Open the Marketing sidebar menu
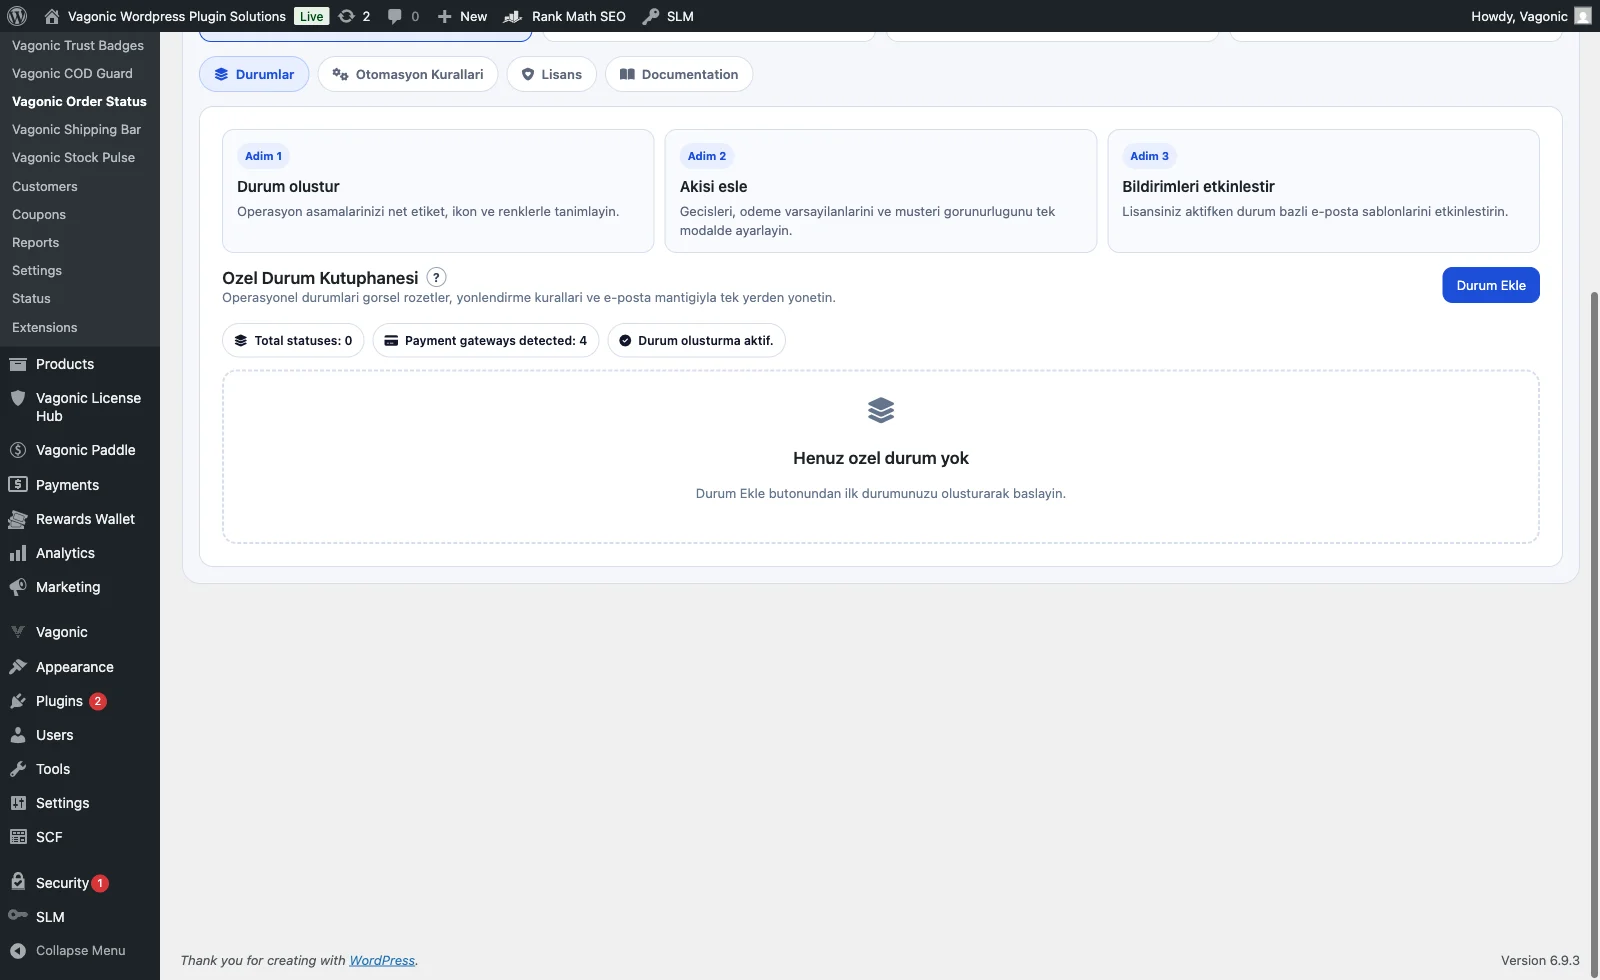Image resolution: width=1600 pixels, height=980 pixels. (x=80, y=587)
